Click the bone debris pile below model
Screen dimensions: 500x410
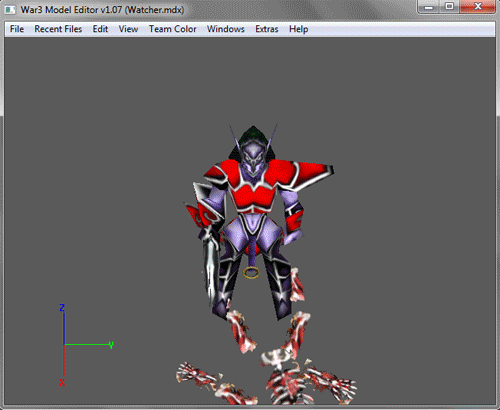(x=267, y=380)
